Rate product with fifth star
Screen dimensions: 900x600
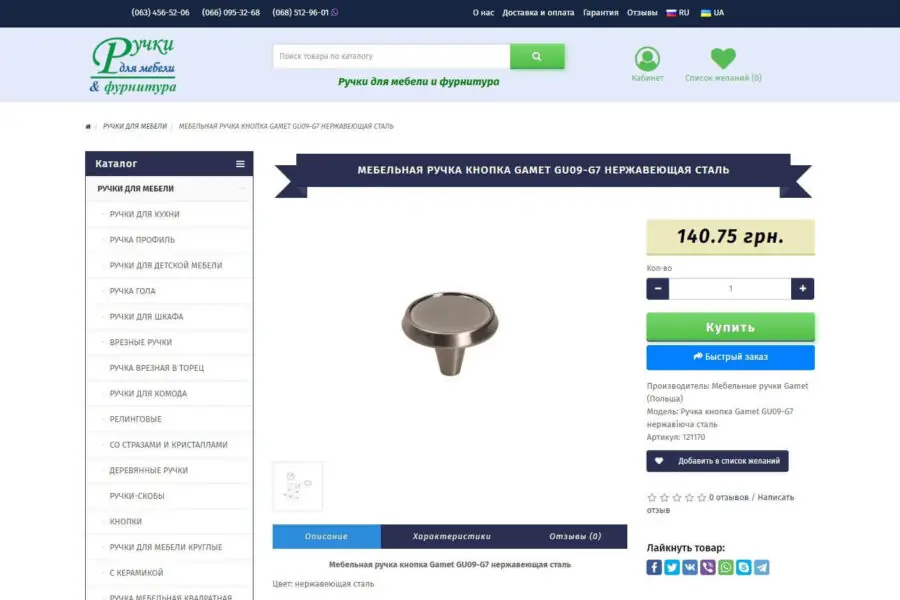coord(701,497)
